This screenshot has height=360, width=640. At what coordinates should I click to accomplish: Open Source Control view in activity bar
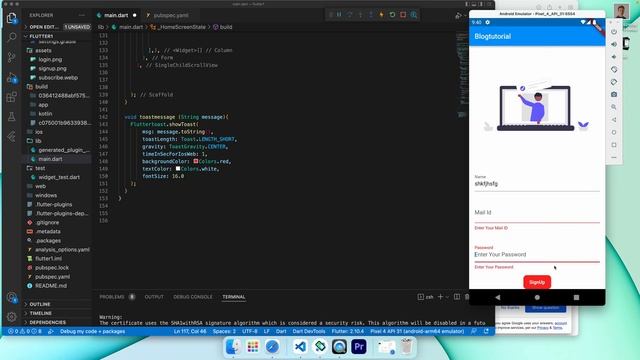click(x=11, y=57)
